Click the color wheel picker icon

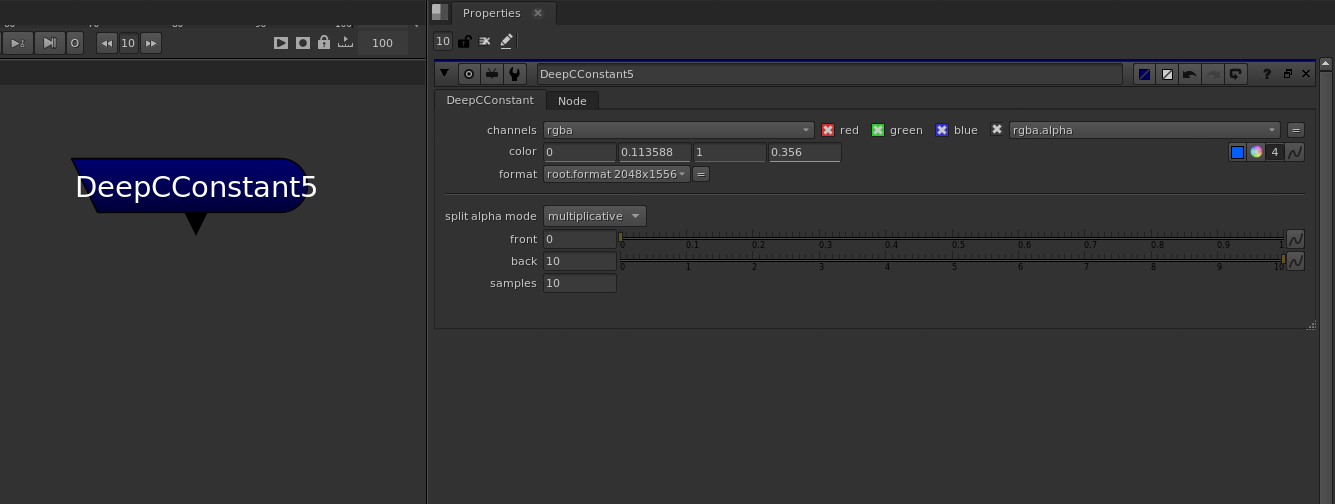point(1256,152)
